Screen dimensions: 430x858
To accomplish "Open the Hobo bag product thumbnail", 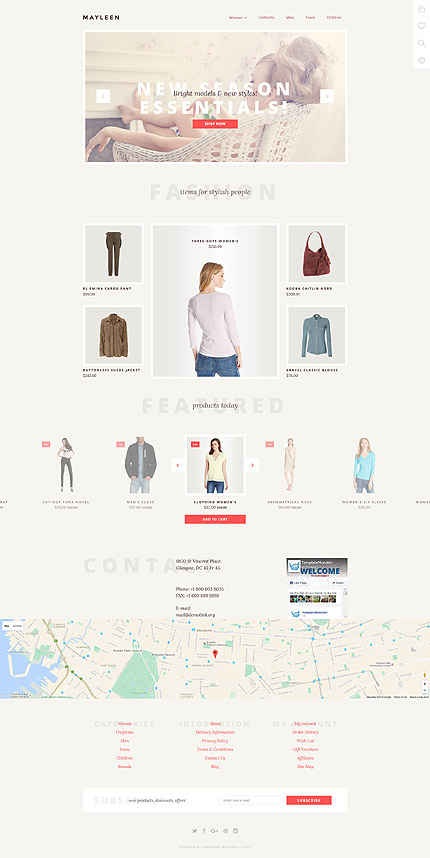I will 316,253.
